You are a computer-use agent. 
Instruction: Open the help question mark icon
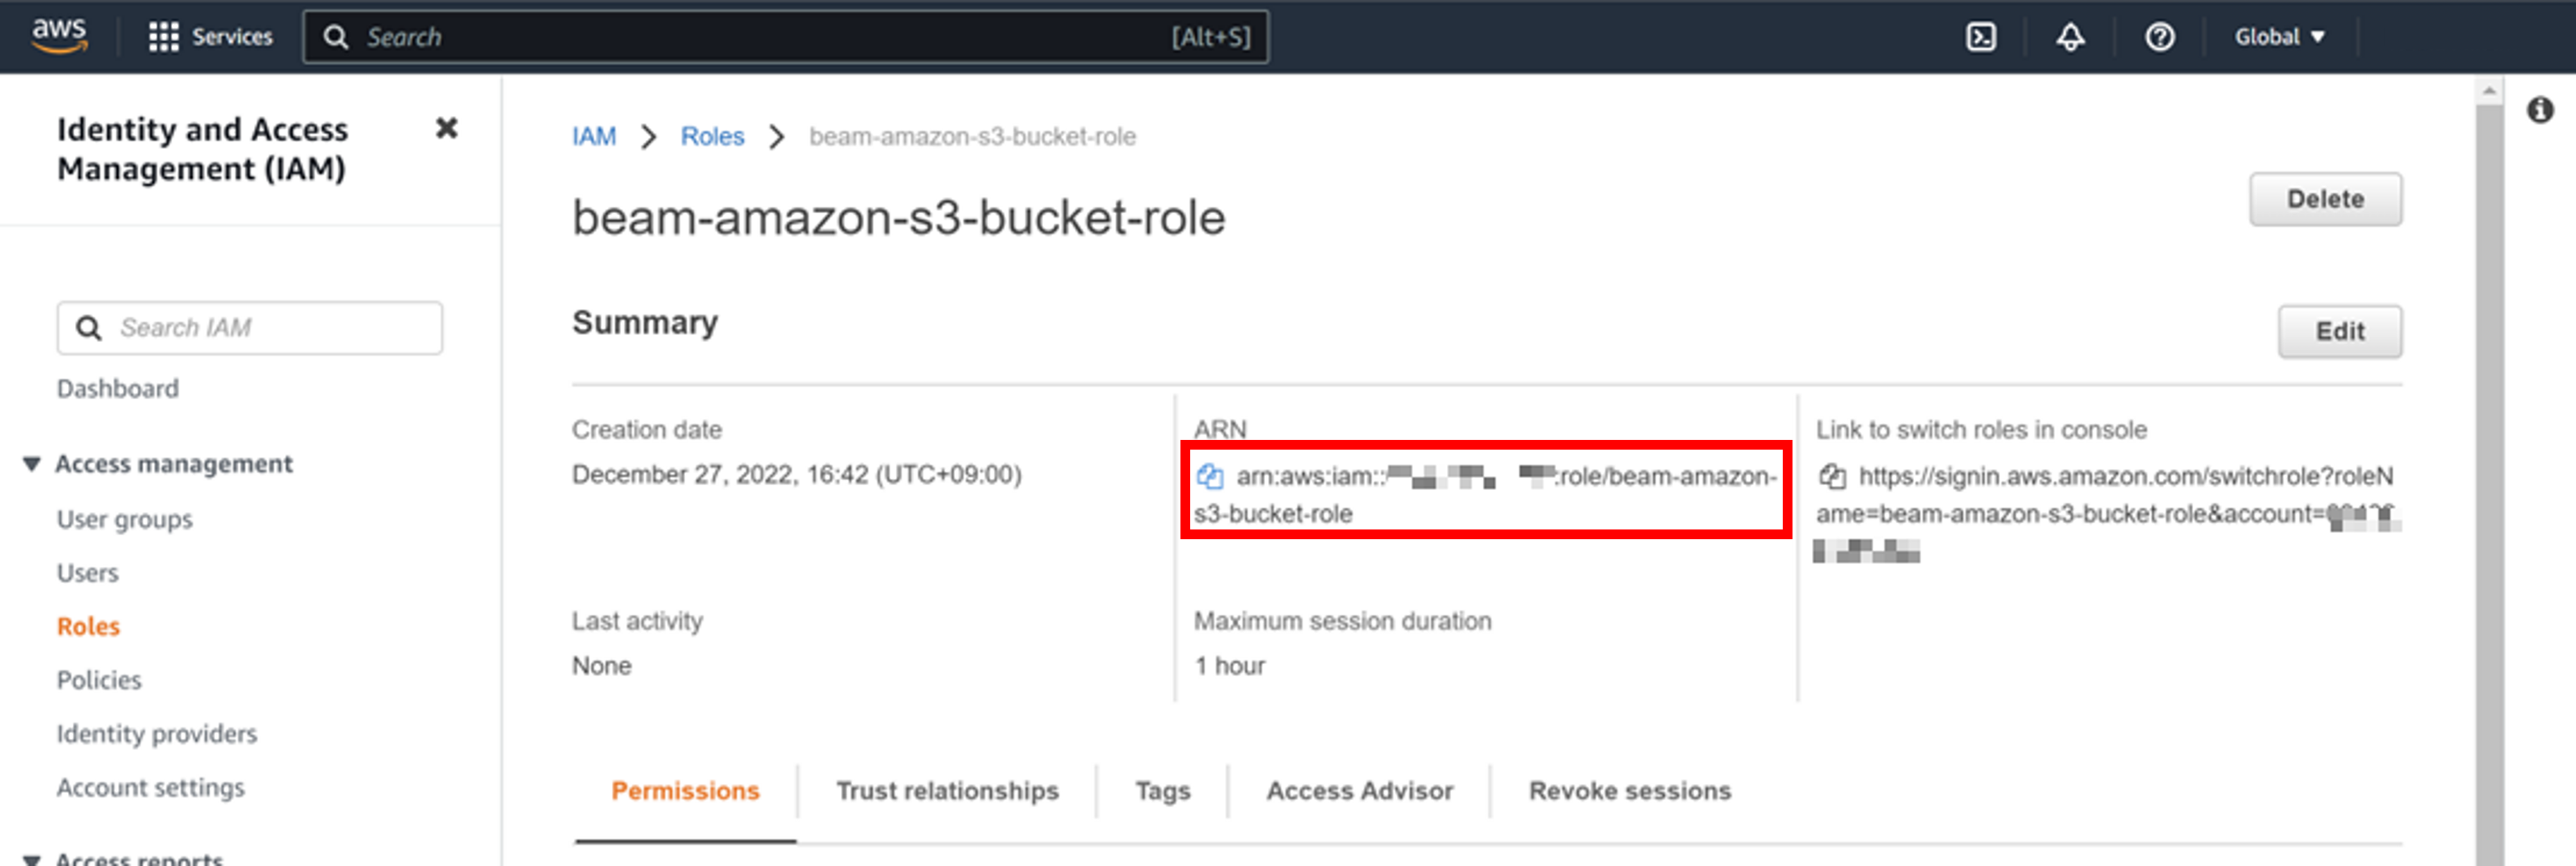2159,37
